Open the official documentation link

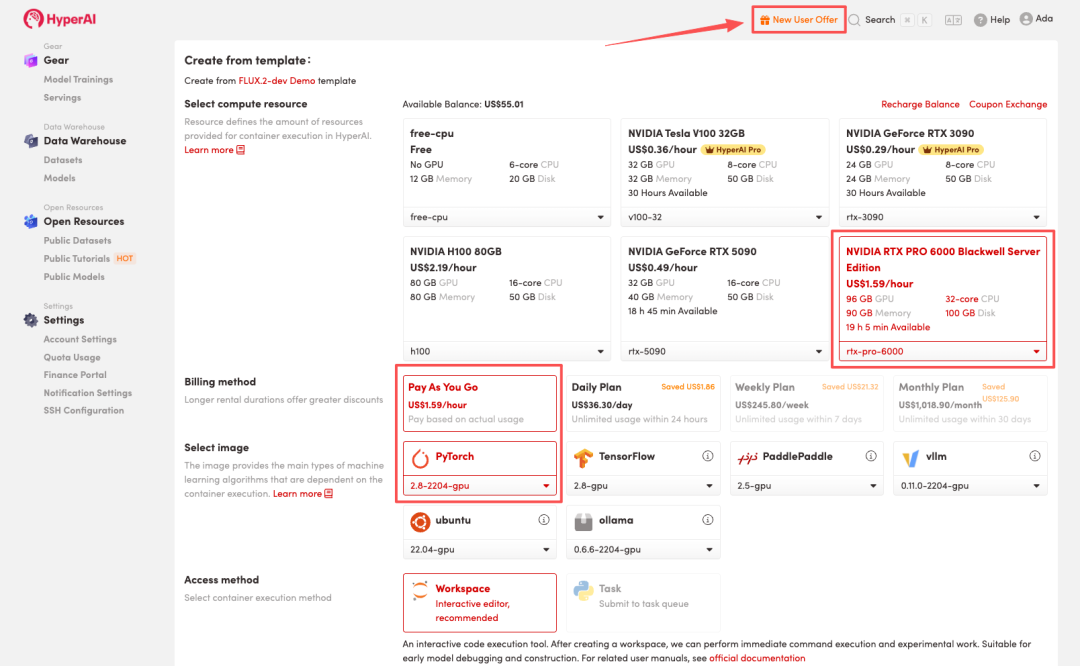tap(757, 658)
